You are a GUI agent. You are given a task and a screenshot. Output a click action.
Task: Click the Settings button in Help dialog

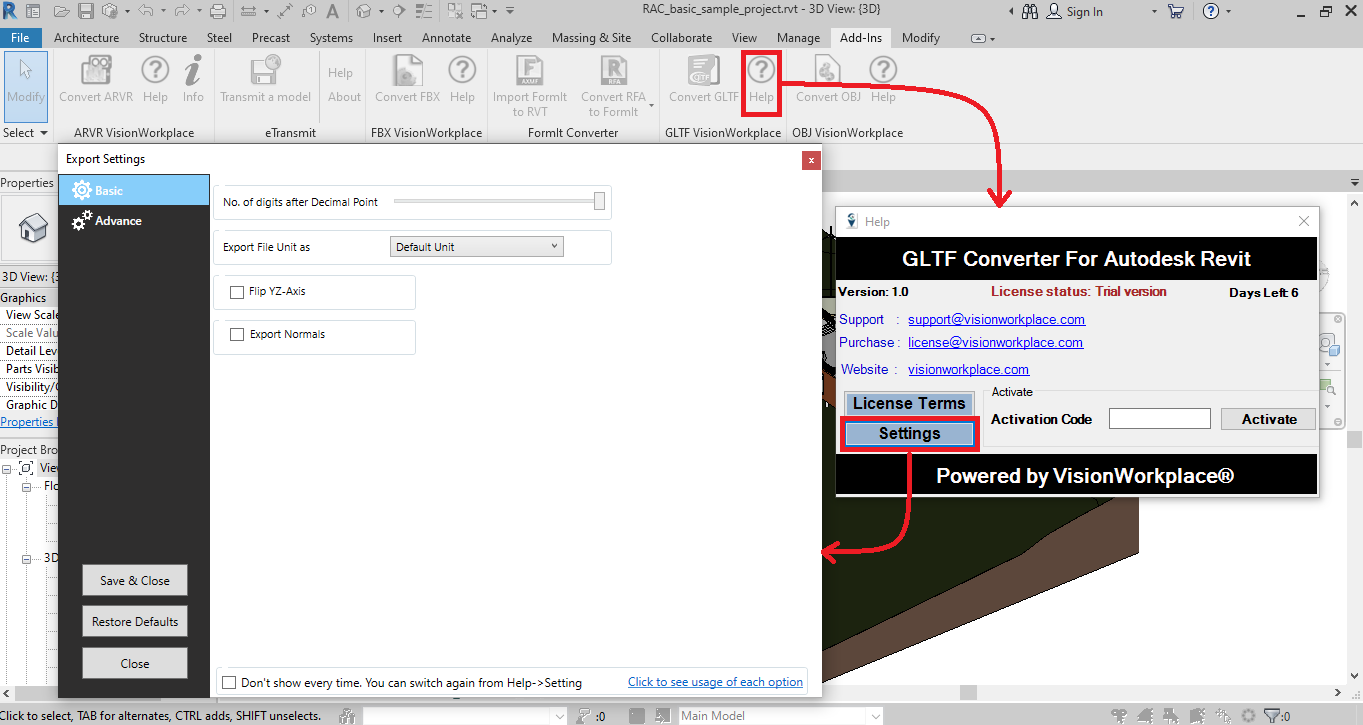point(909,434)
